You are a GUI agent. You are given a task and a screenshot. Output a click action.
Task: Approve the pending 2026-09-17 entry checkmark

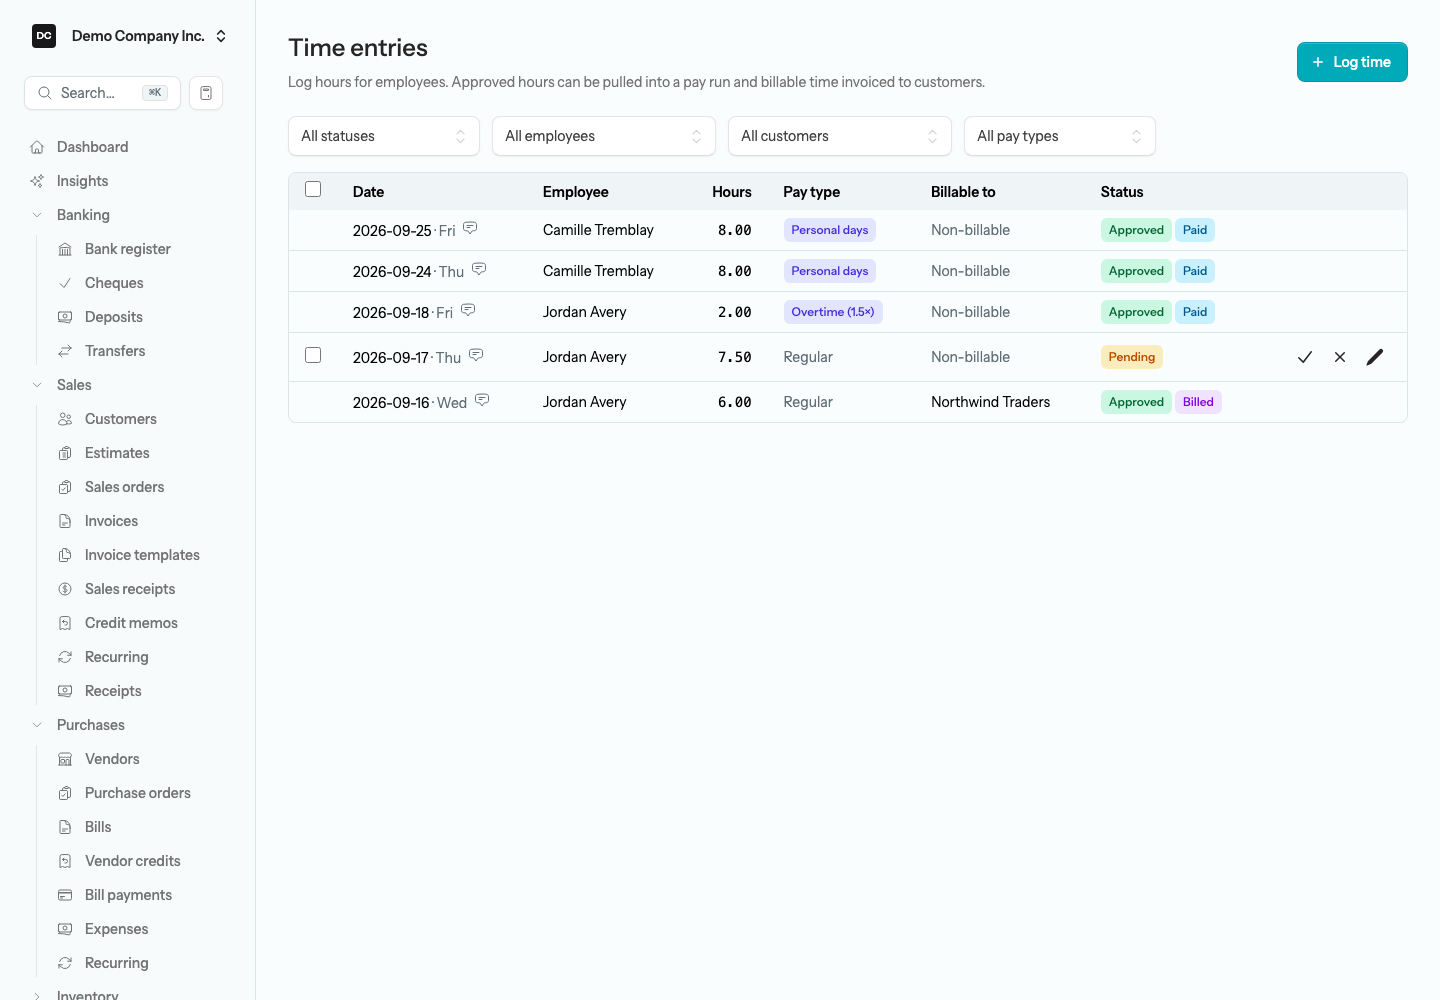pos(1305,357)
